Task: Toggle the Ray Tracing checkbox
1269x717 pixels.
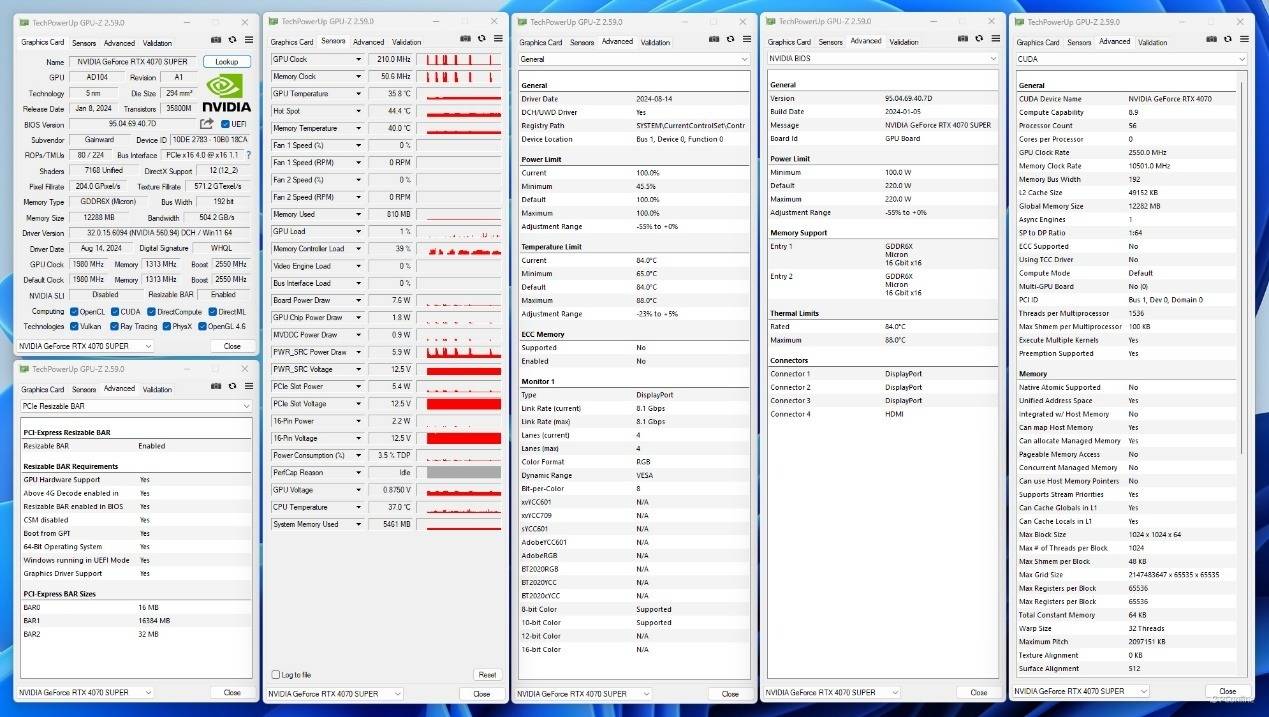Action: 113,326
